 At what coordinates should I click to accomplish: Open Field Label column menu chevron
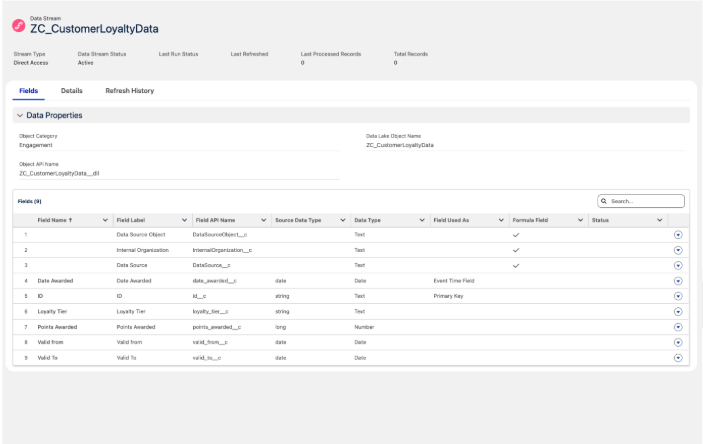pos(184,220)
